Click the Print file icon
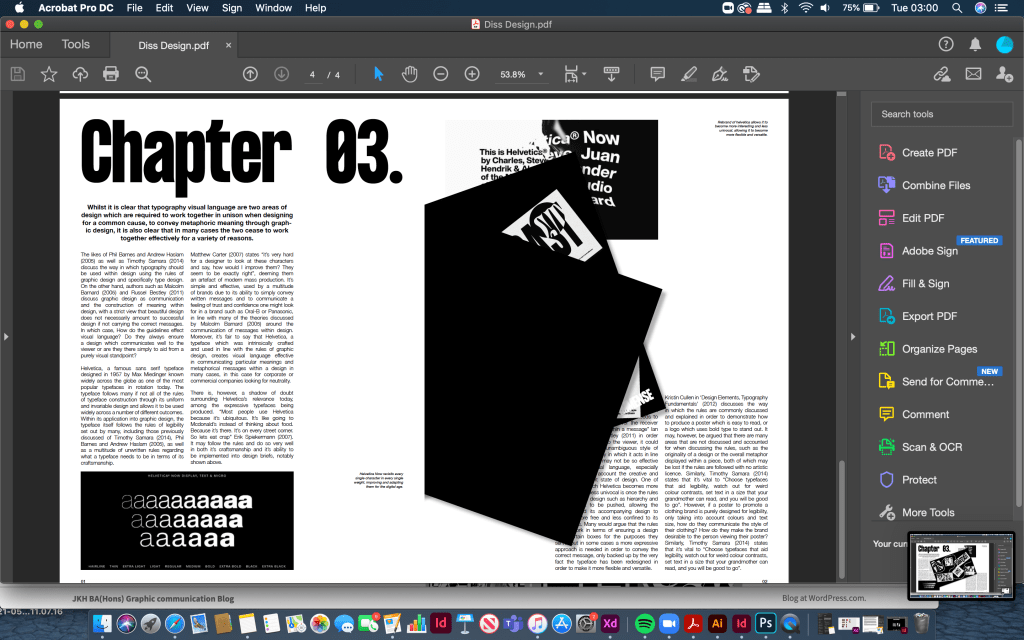Viewport: 1024px width, 640px height. 111,74
